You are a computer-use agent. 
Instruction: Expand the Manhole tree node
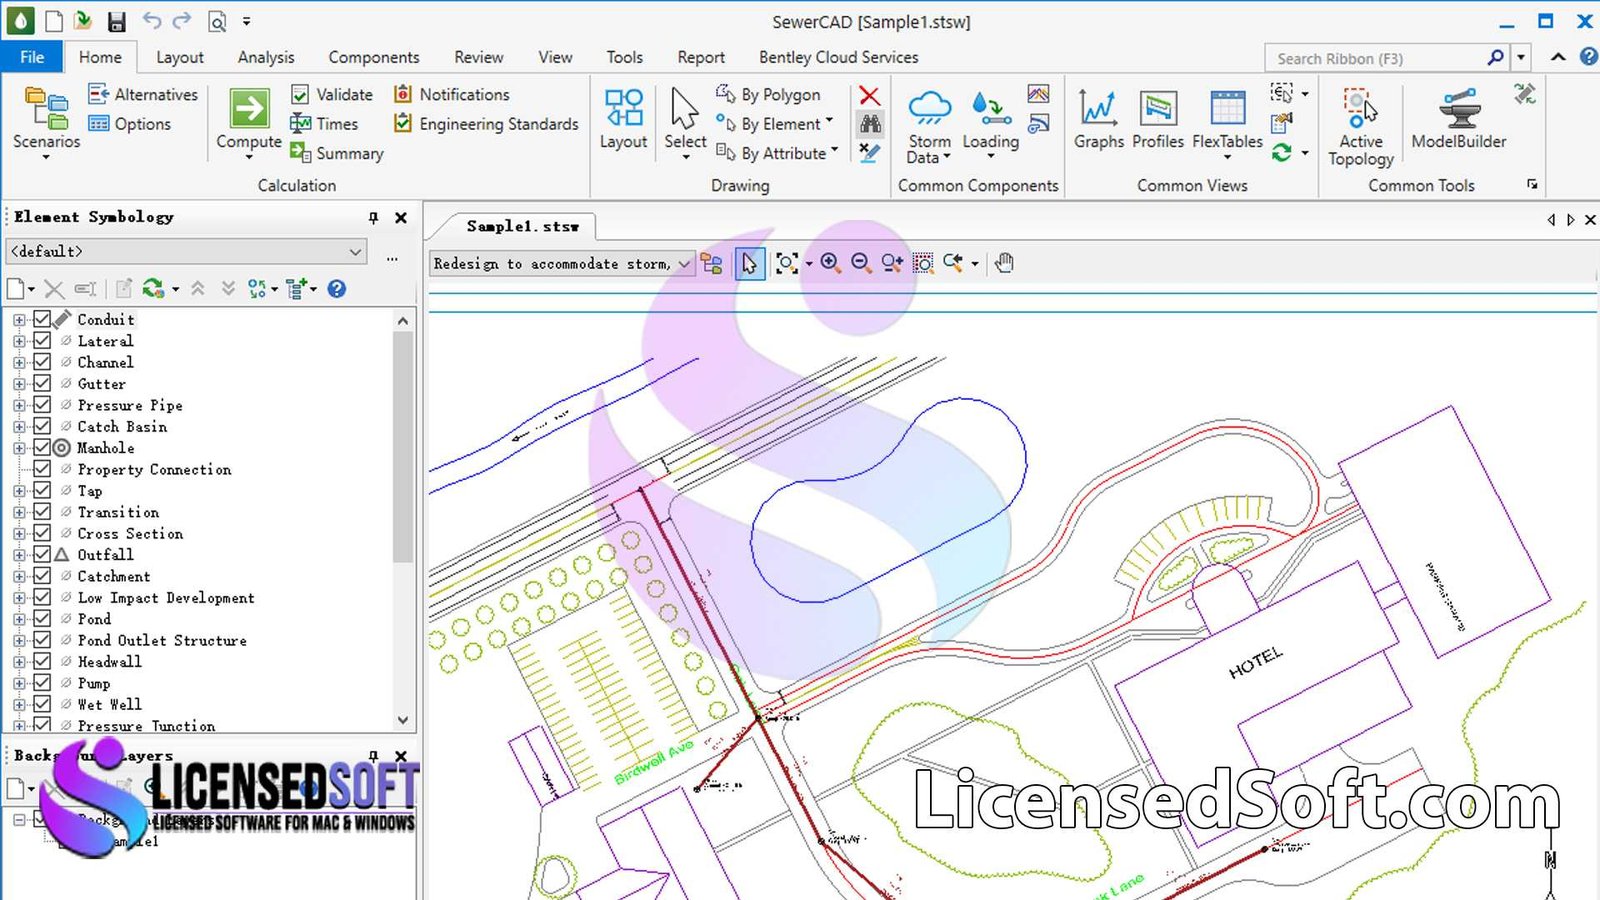(x=19, y=448)
